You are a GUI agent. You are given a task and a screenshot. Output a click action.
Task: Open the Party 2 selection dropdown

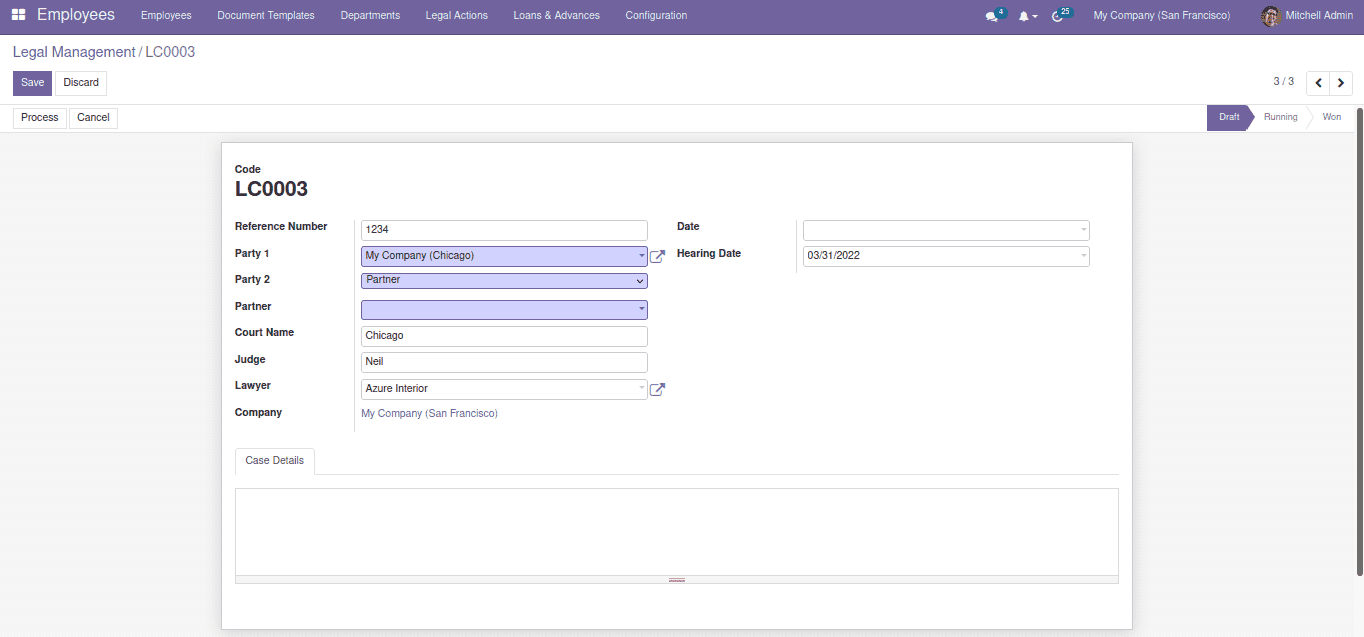click(x=503, y=281)
